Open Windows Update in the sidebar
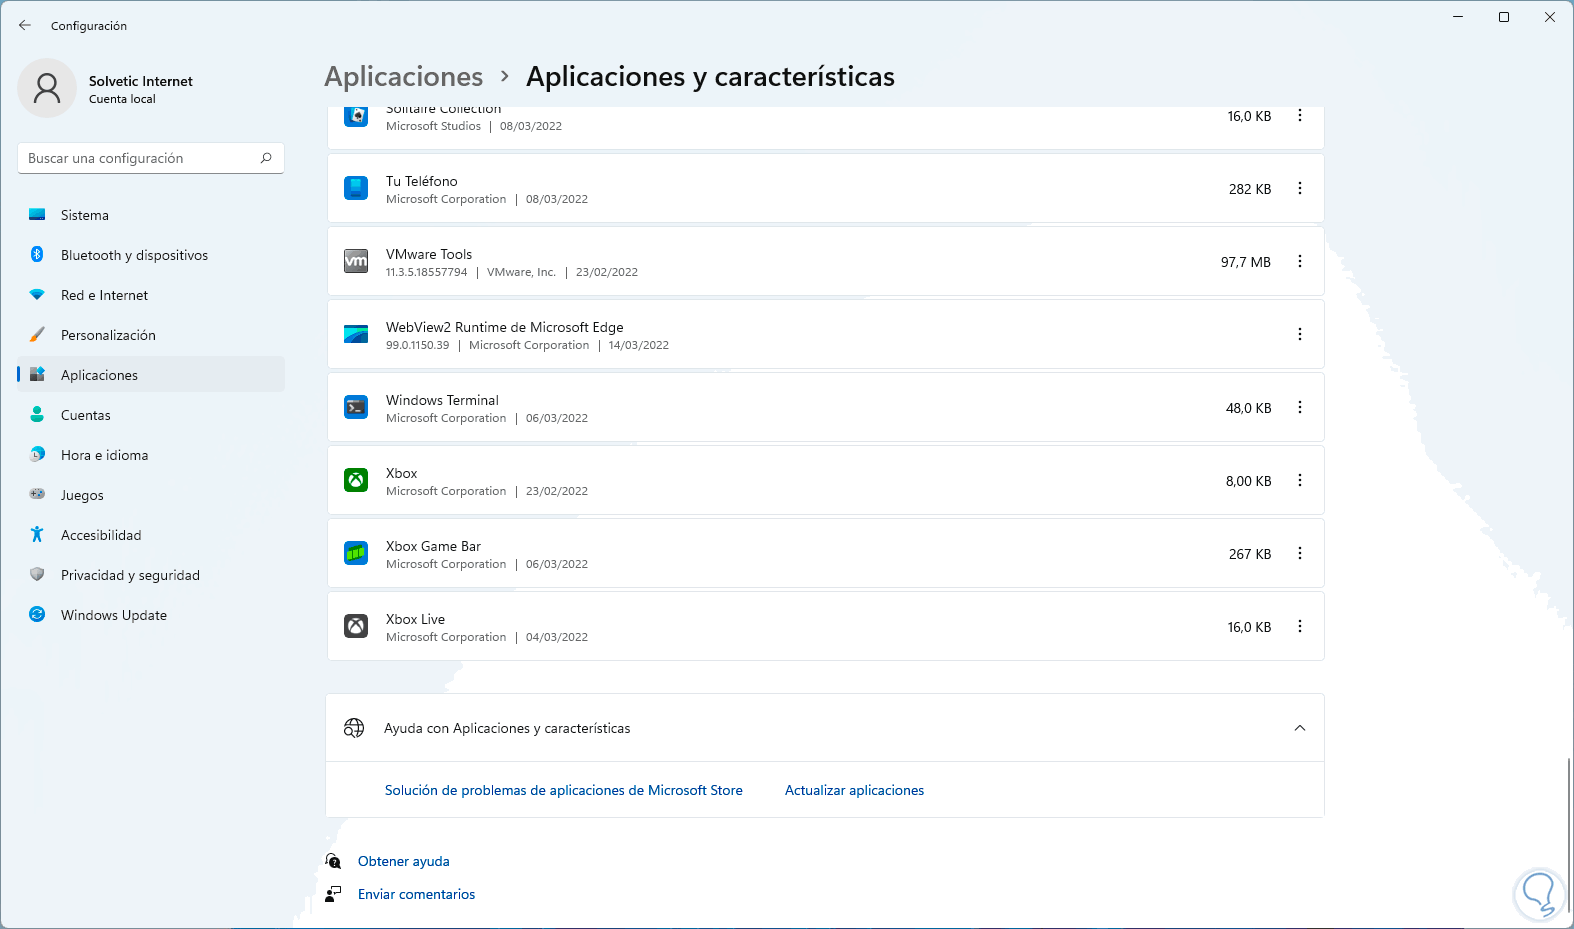This screenshot has width=1574, height=929. coord(114,615)
